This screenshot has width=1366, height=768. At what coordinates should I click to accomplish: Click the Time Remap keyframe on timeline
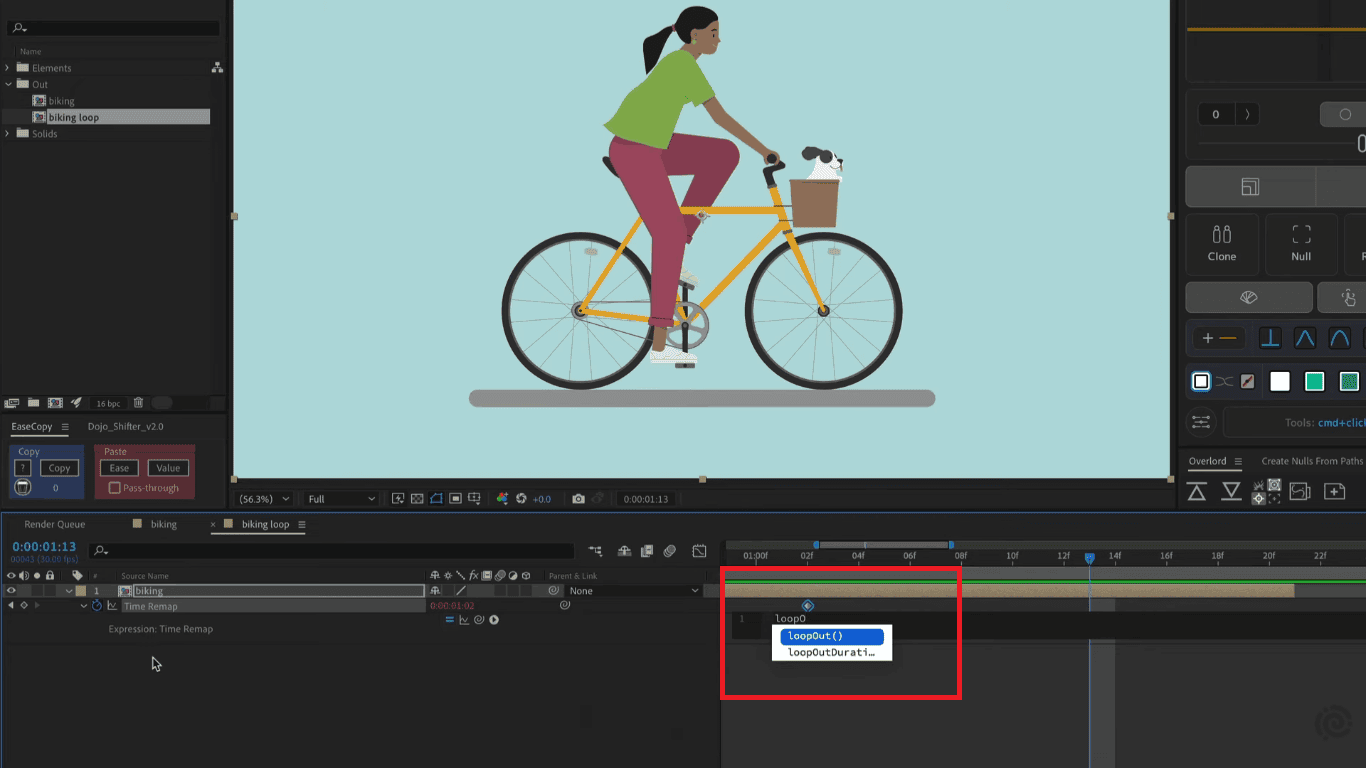(807, 605)
